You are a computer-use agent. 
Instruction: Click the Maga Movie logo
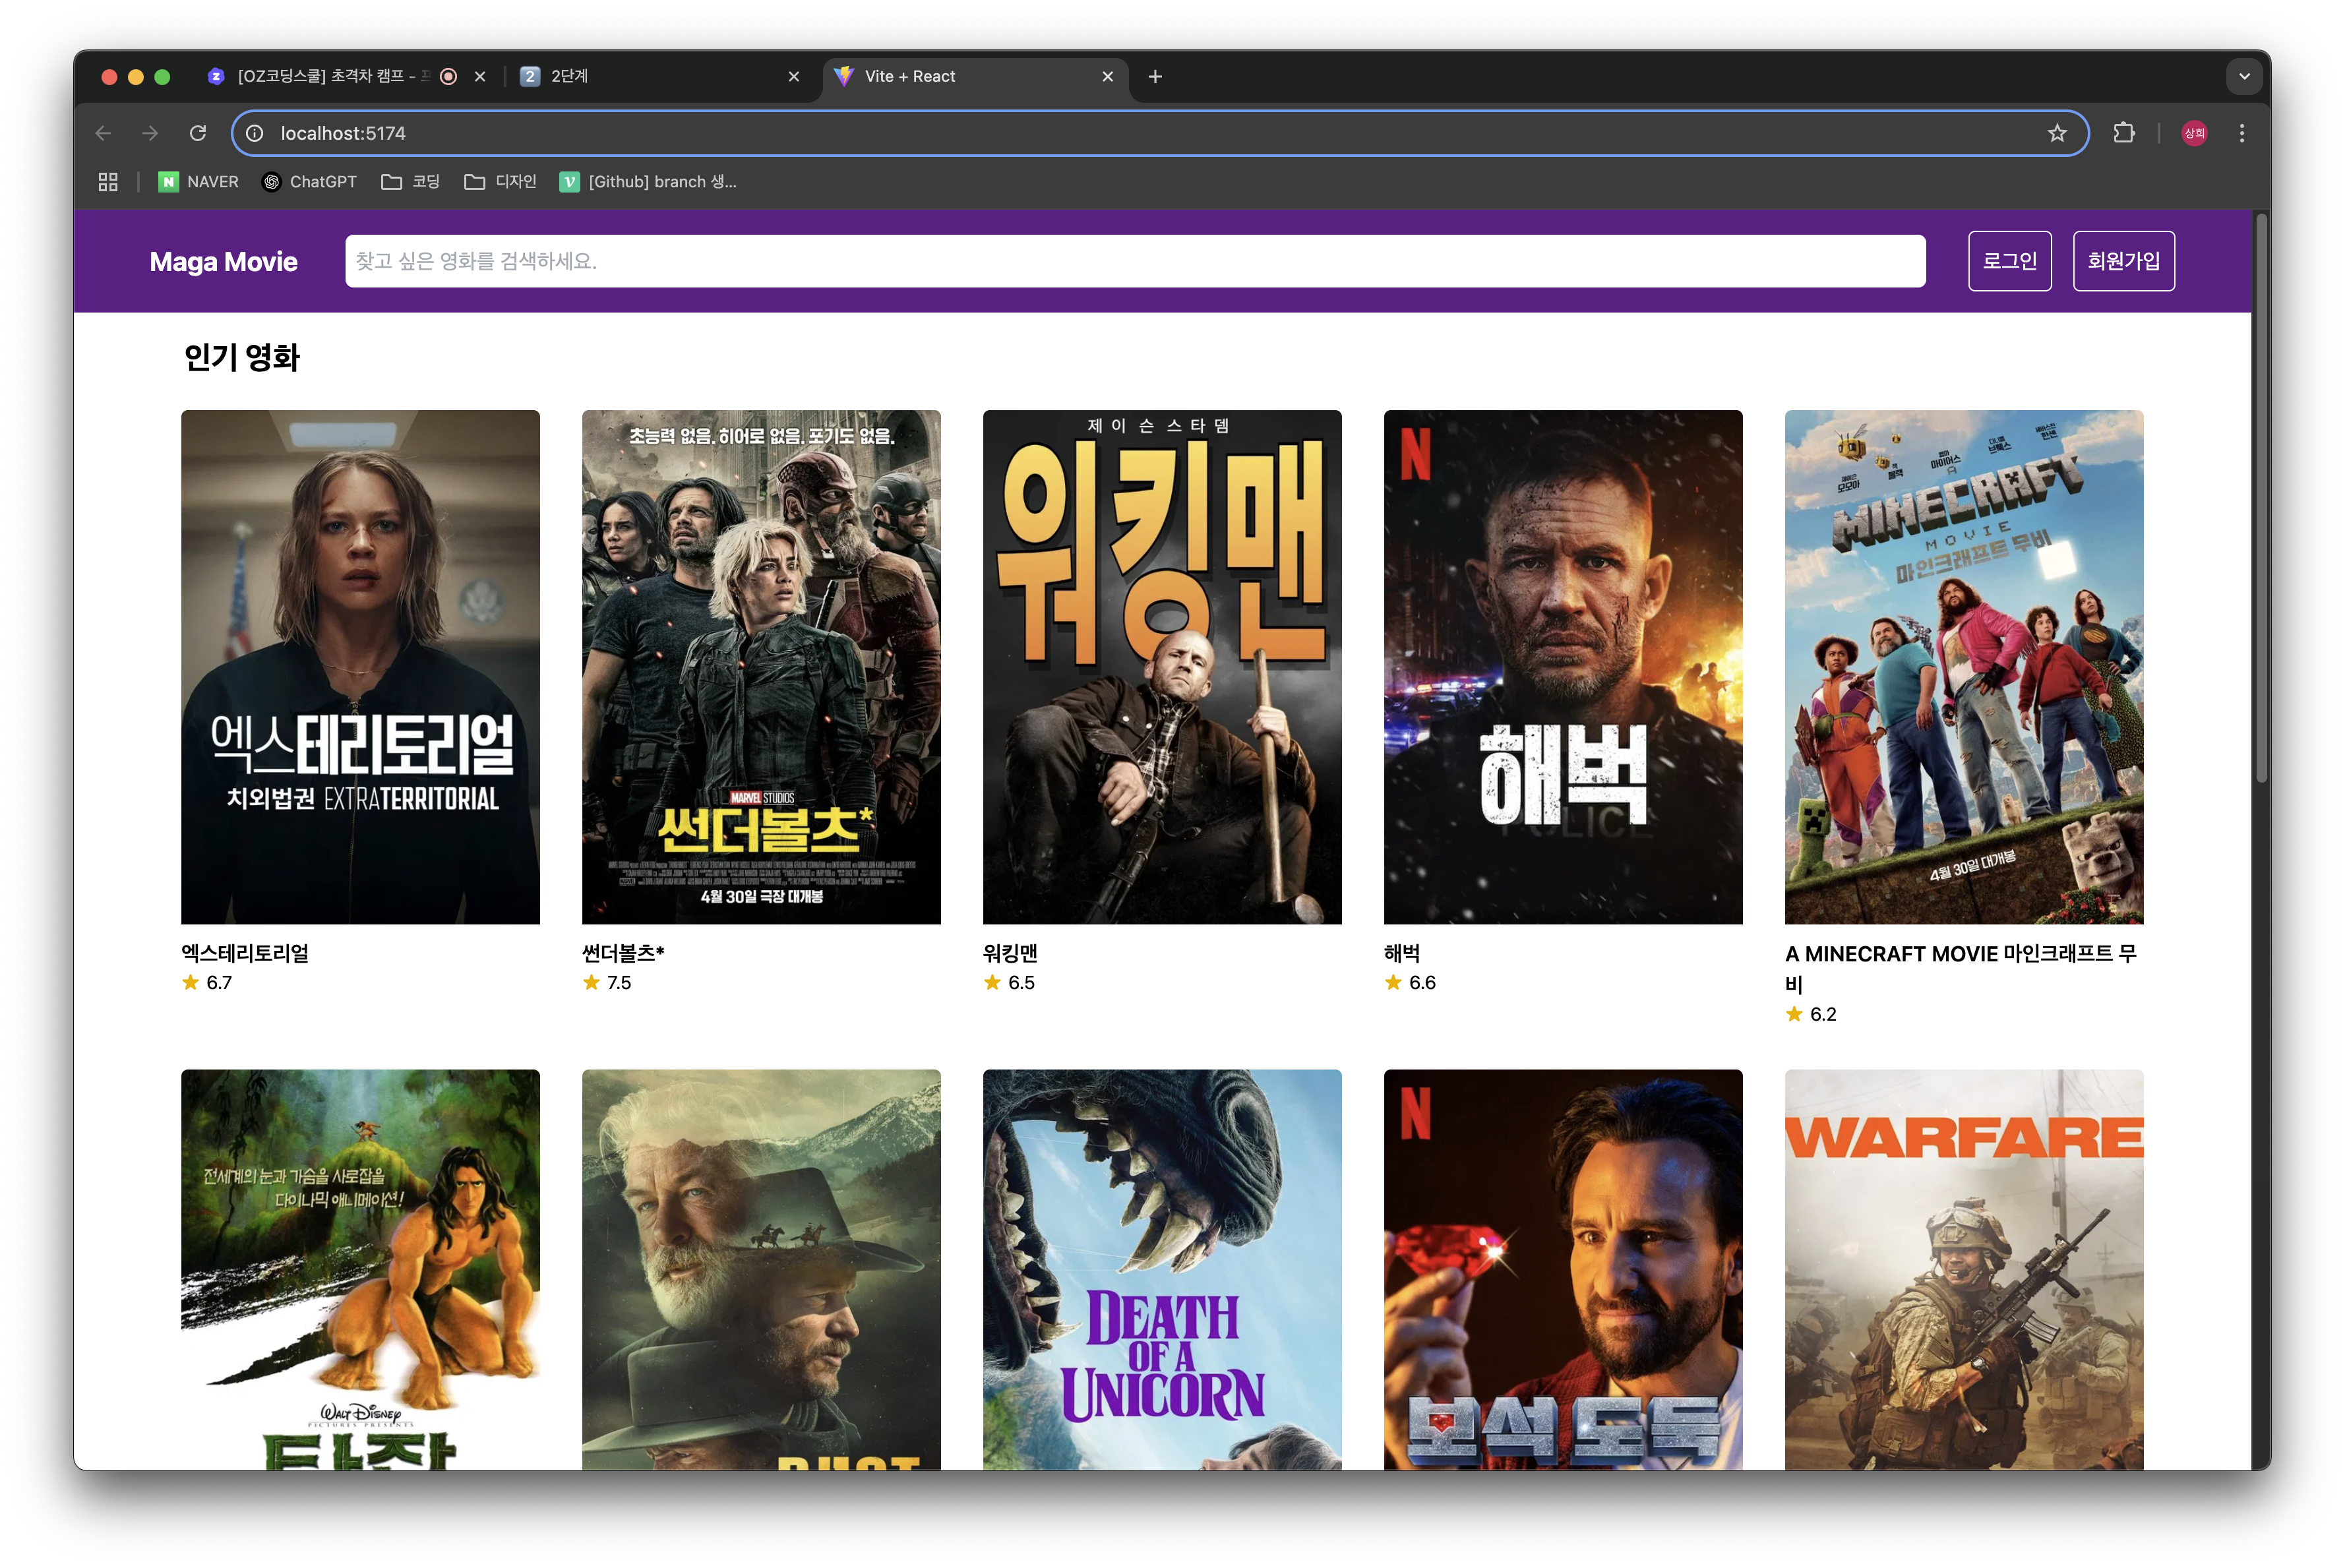[x=223, y=261]
